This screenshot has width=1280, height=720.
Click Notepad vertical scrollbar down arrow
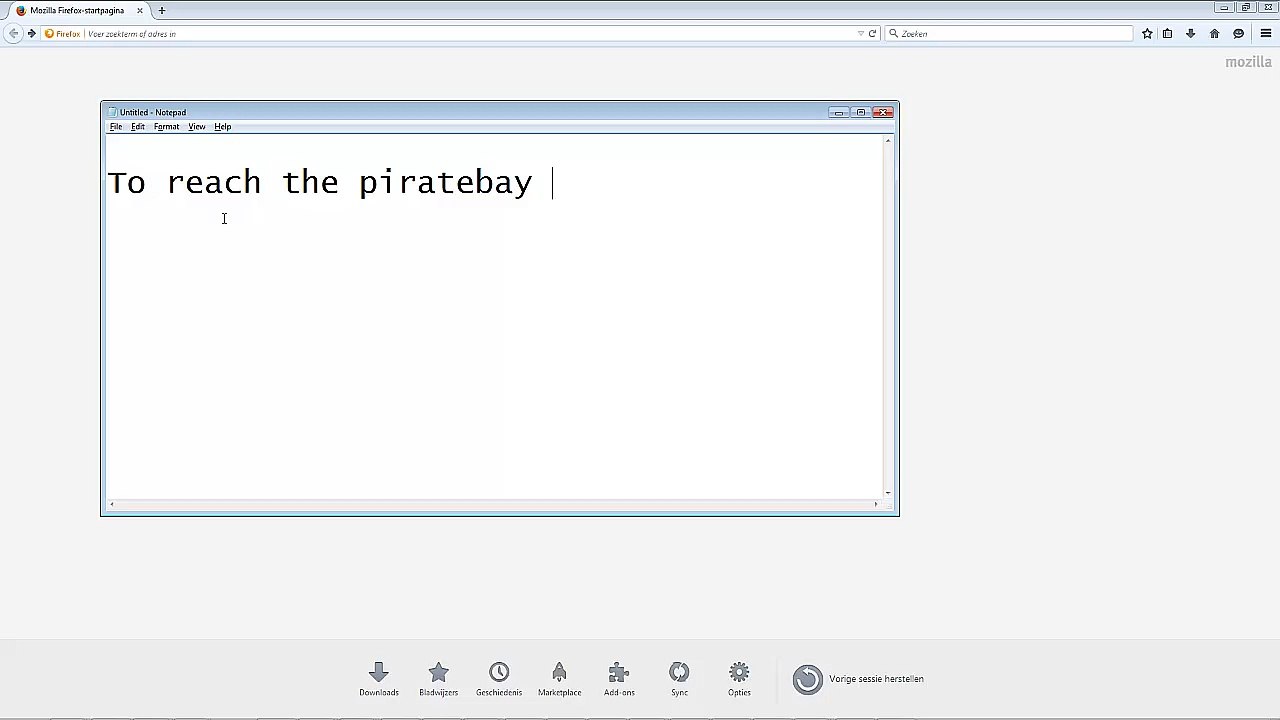coord(888,493)
